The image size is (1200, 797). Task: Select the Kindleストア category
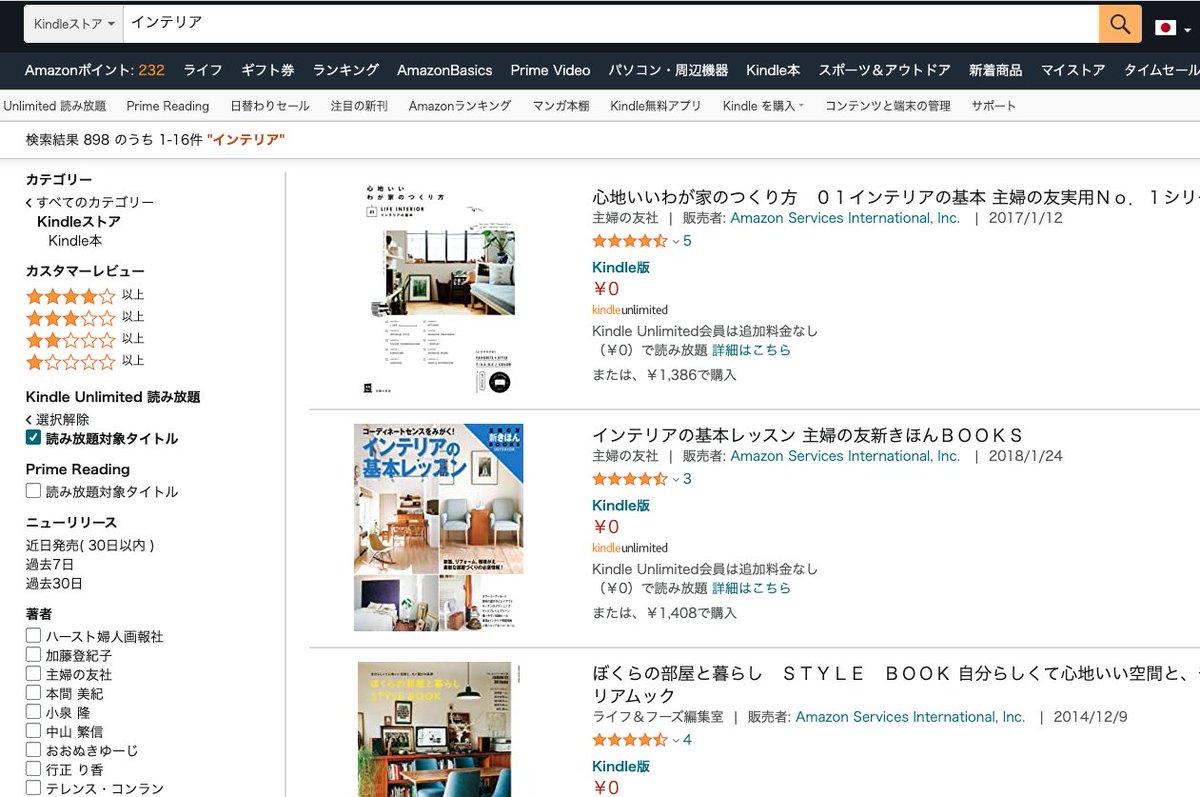click(x=79, y=222)
